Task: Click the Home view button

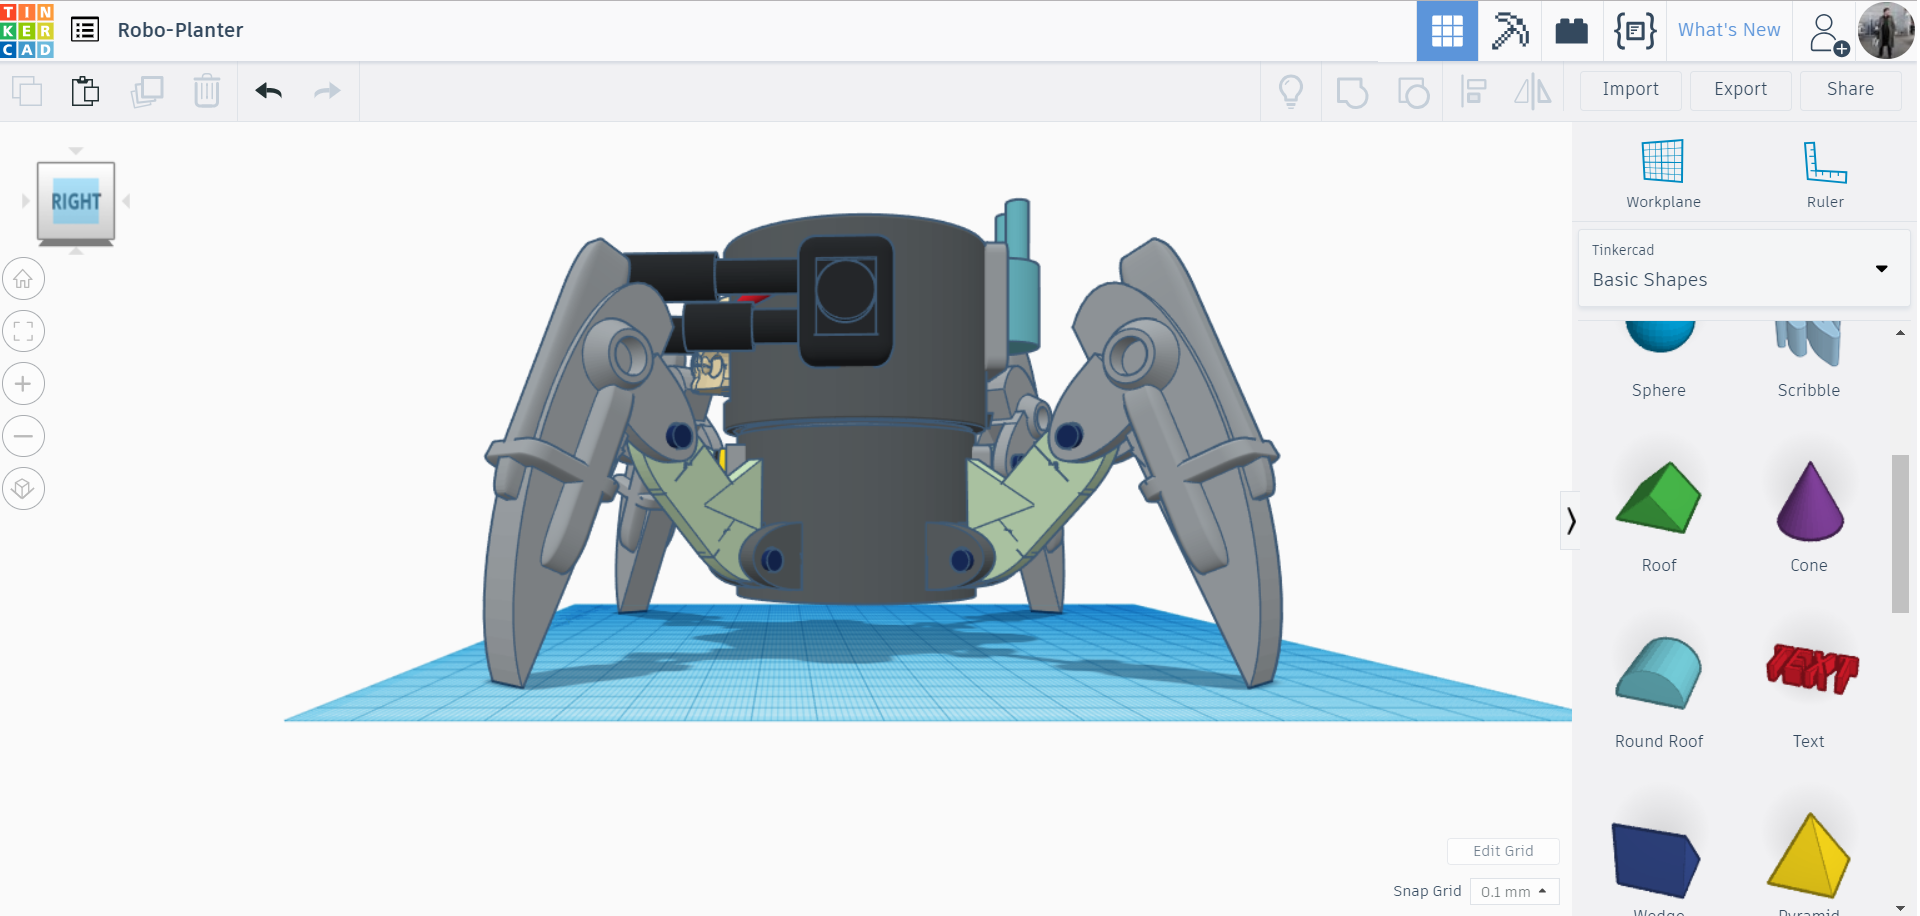Action: click(x=23, y=279)
